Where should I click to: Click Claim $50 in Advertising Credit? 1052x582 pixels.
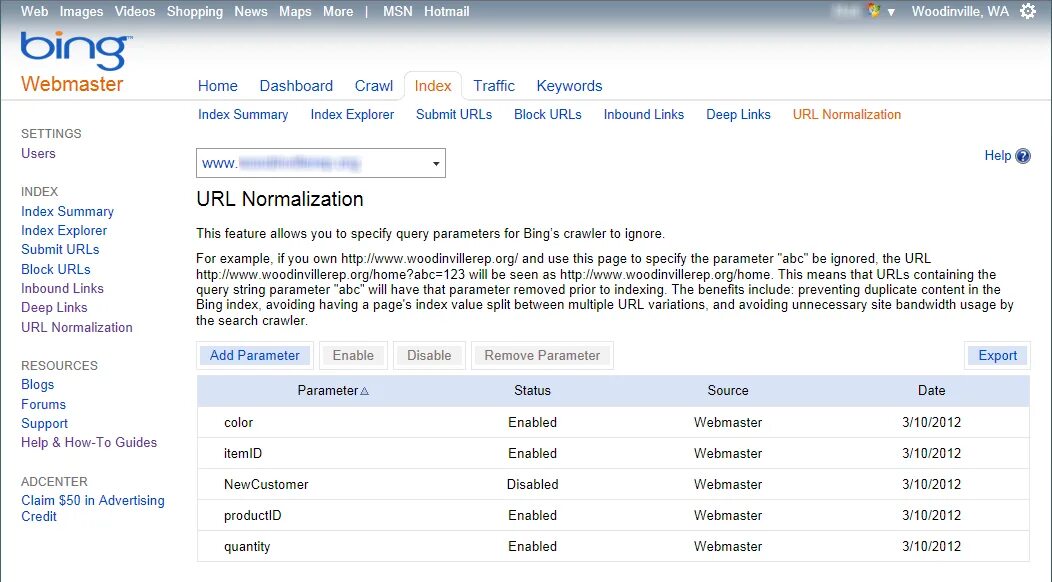93,508
